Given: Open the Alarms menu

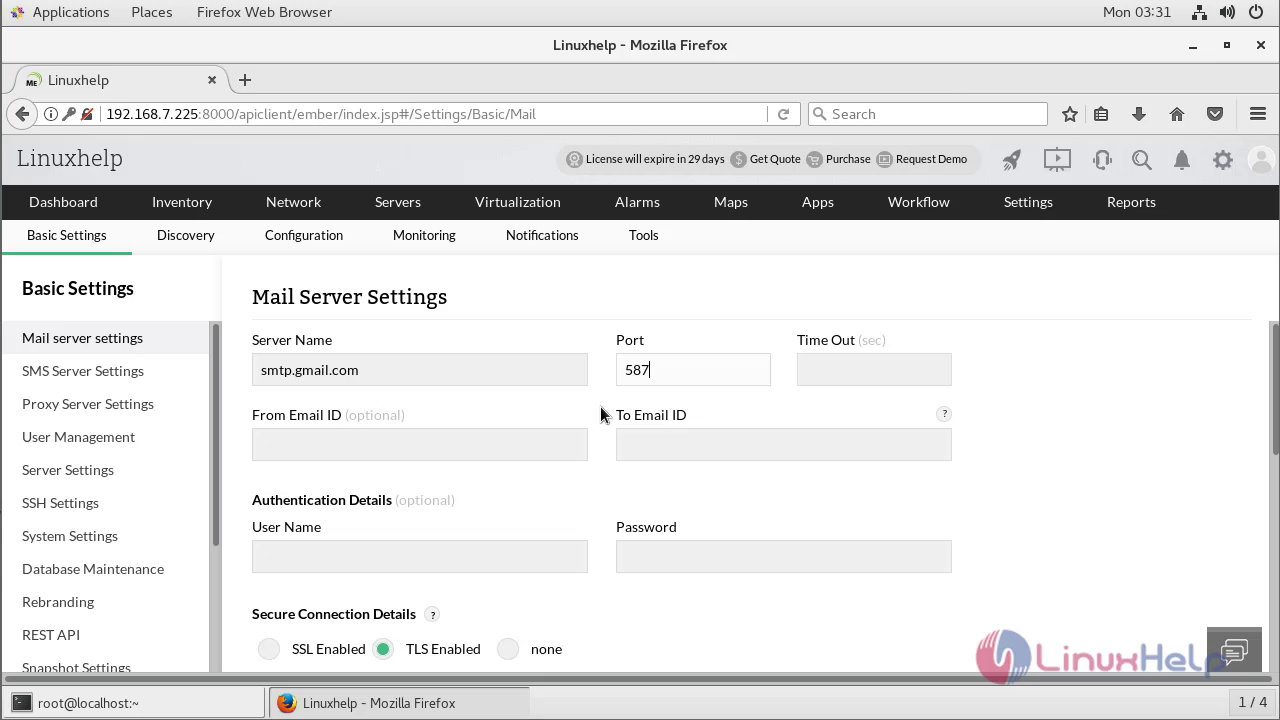Looking at the screenshot, I should tap(637, 202).
